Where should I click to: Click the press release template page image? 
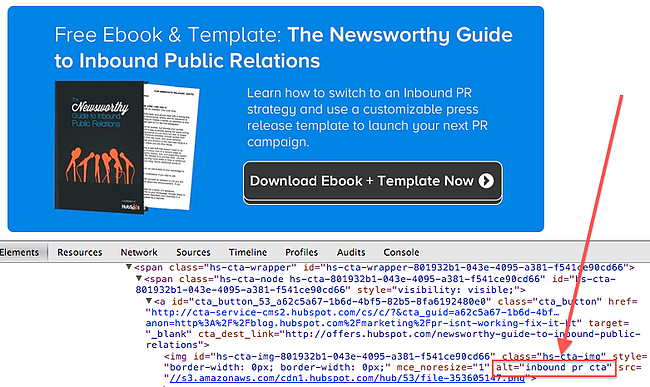tap(172, 147)
